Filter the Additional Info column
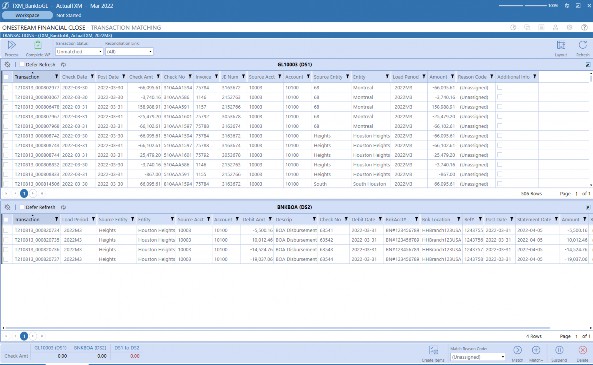 point(534,77)
